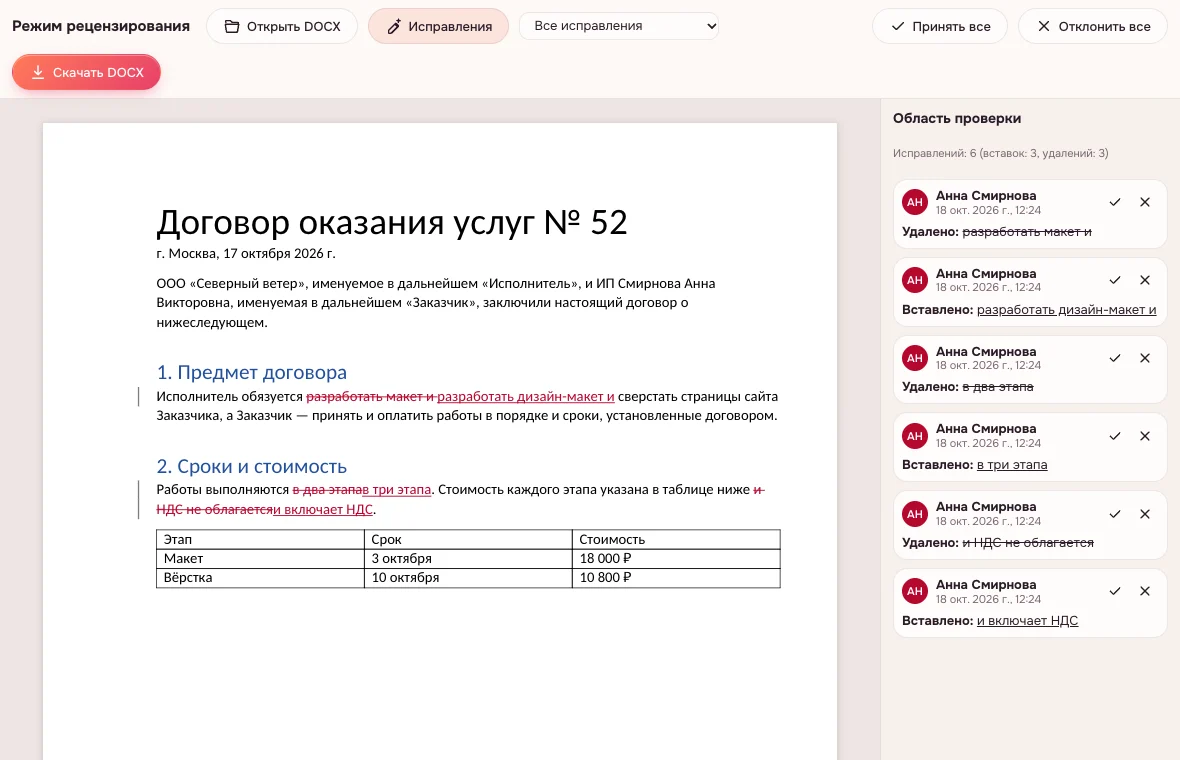Click the АН avatar beside "Удалено: разработать макет и"
Screen dimensions: 1180x760
tap(914, 202)
